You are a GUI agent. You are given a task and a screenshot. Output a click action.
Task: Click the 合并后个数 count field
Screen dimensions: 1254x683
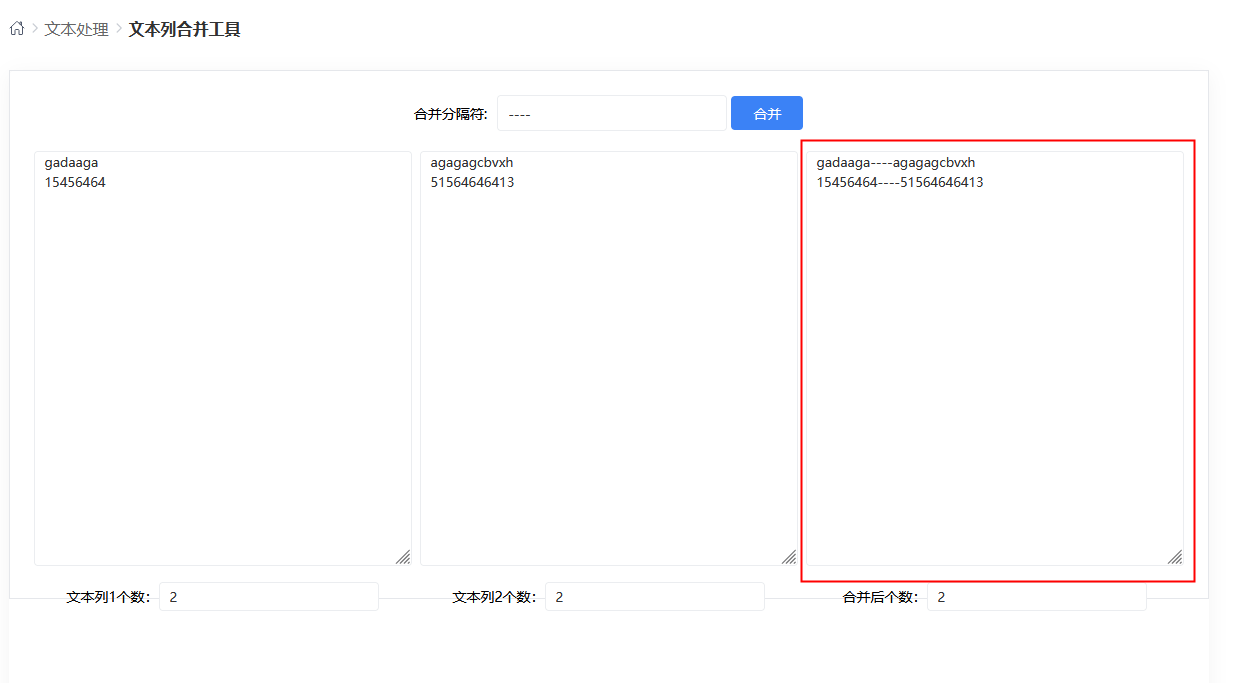click(1037, 596)
